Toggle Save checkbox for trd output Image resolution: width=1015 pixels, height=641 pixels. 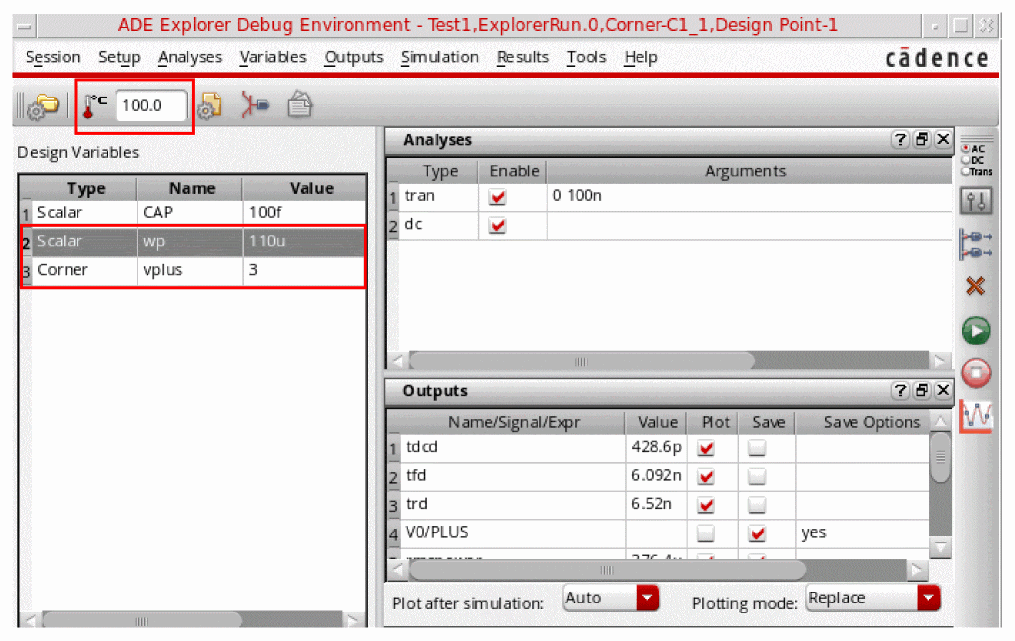point(757,505)
